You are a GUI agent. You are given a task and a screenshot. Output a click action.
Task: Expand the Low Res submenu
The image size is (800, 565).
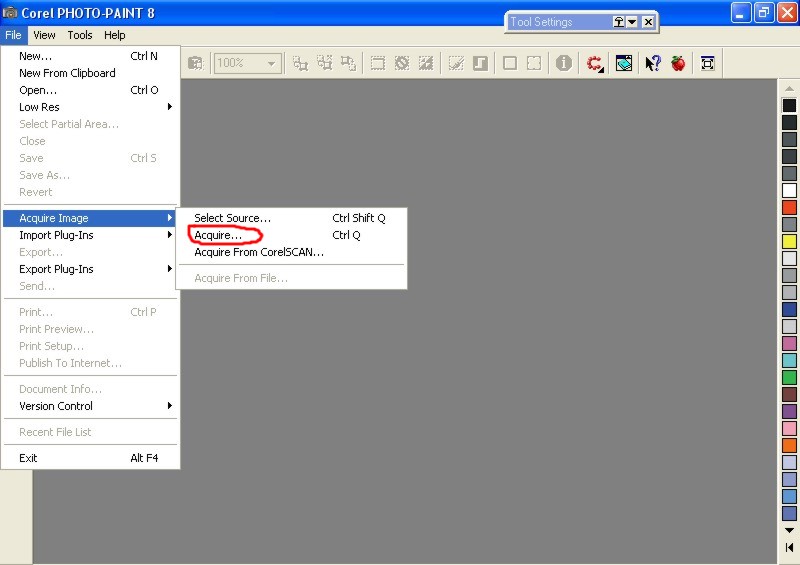click(x=90, y=107)
